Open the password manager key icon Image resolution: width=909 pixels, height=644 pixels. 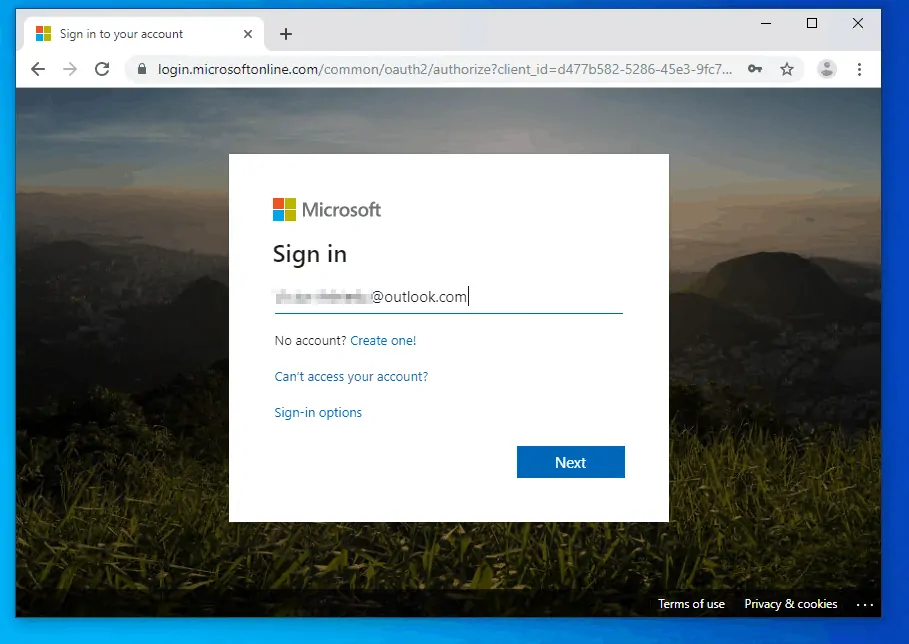pyautogui.click(x=755, y=69)
